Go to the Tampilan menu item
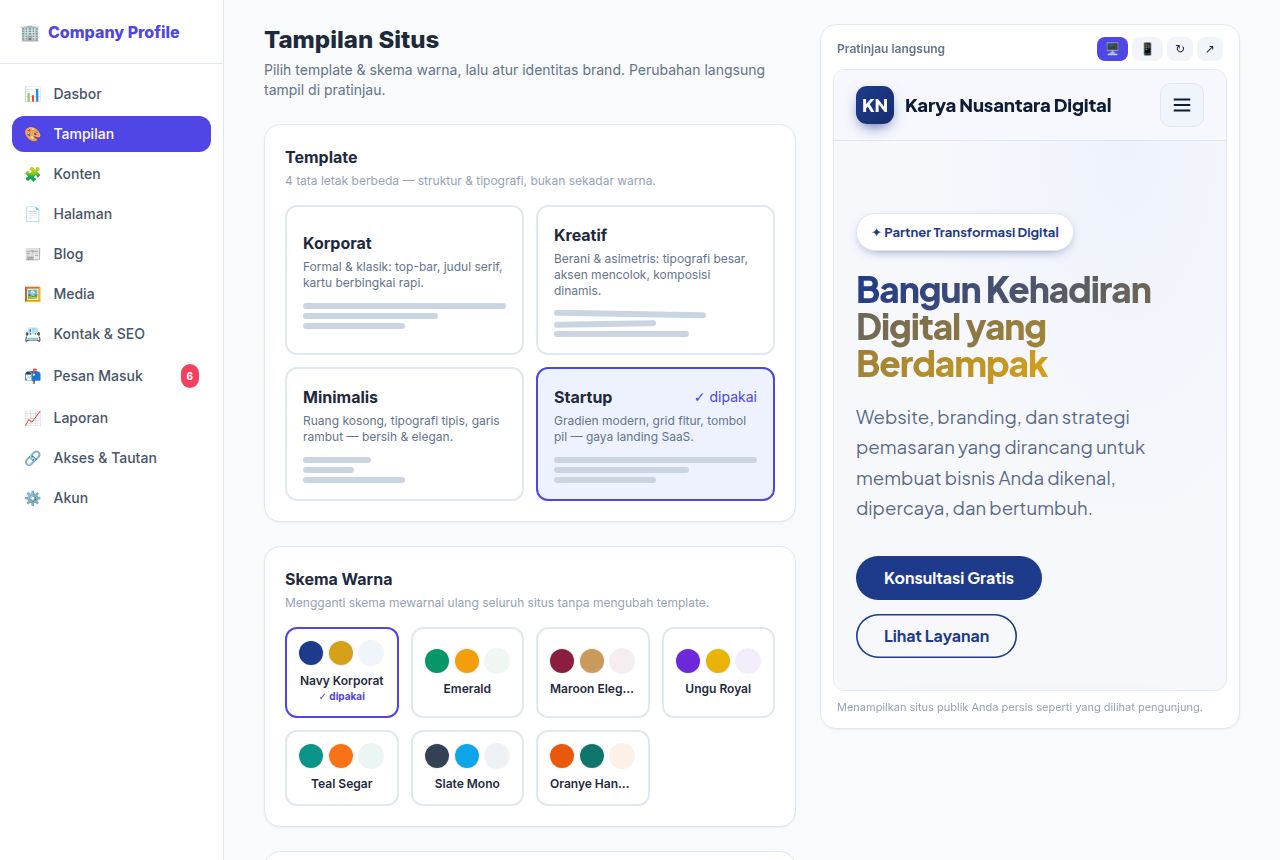The image size is (1280, 860). (111, 134)
